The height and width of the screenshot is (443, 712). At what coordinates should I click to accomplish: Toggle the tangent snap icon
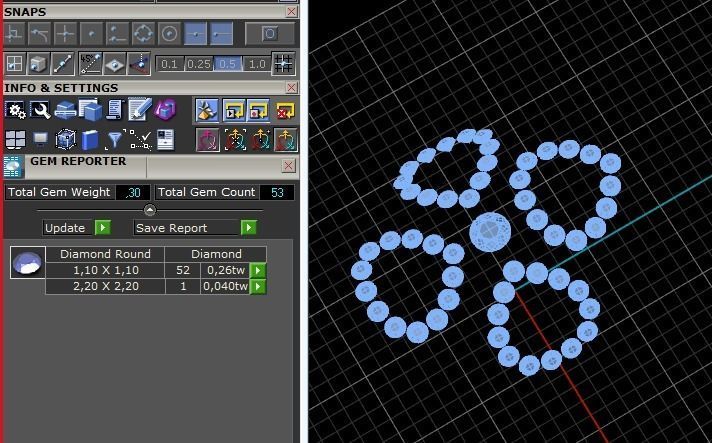(x=40, y=34)
